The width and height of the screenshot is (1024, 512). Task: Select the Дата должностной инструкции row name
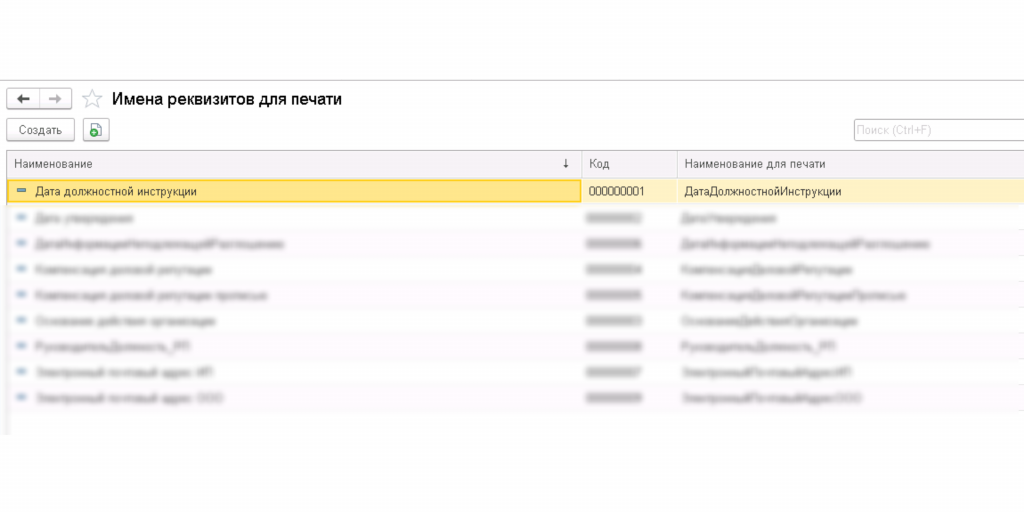pyautogui.click(x=116, y=191)
